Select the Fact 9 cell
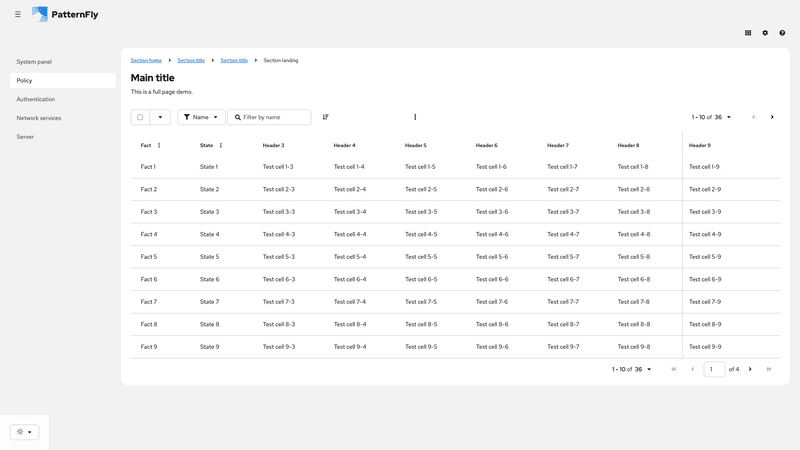This screenshot has height=450, width=800. 148,346
